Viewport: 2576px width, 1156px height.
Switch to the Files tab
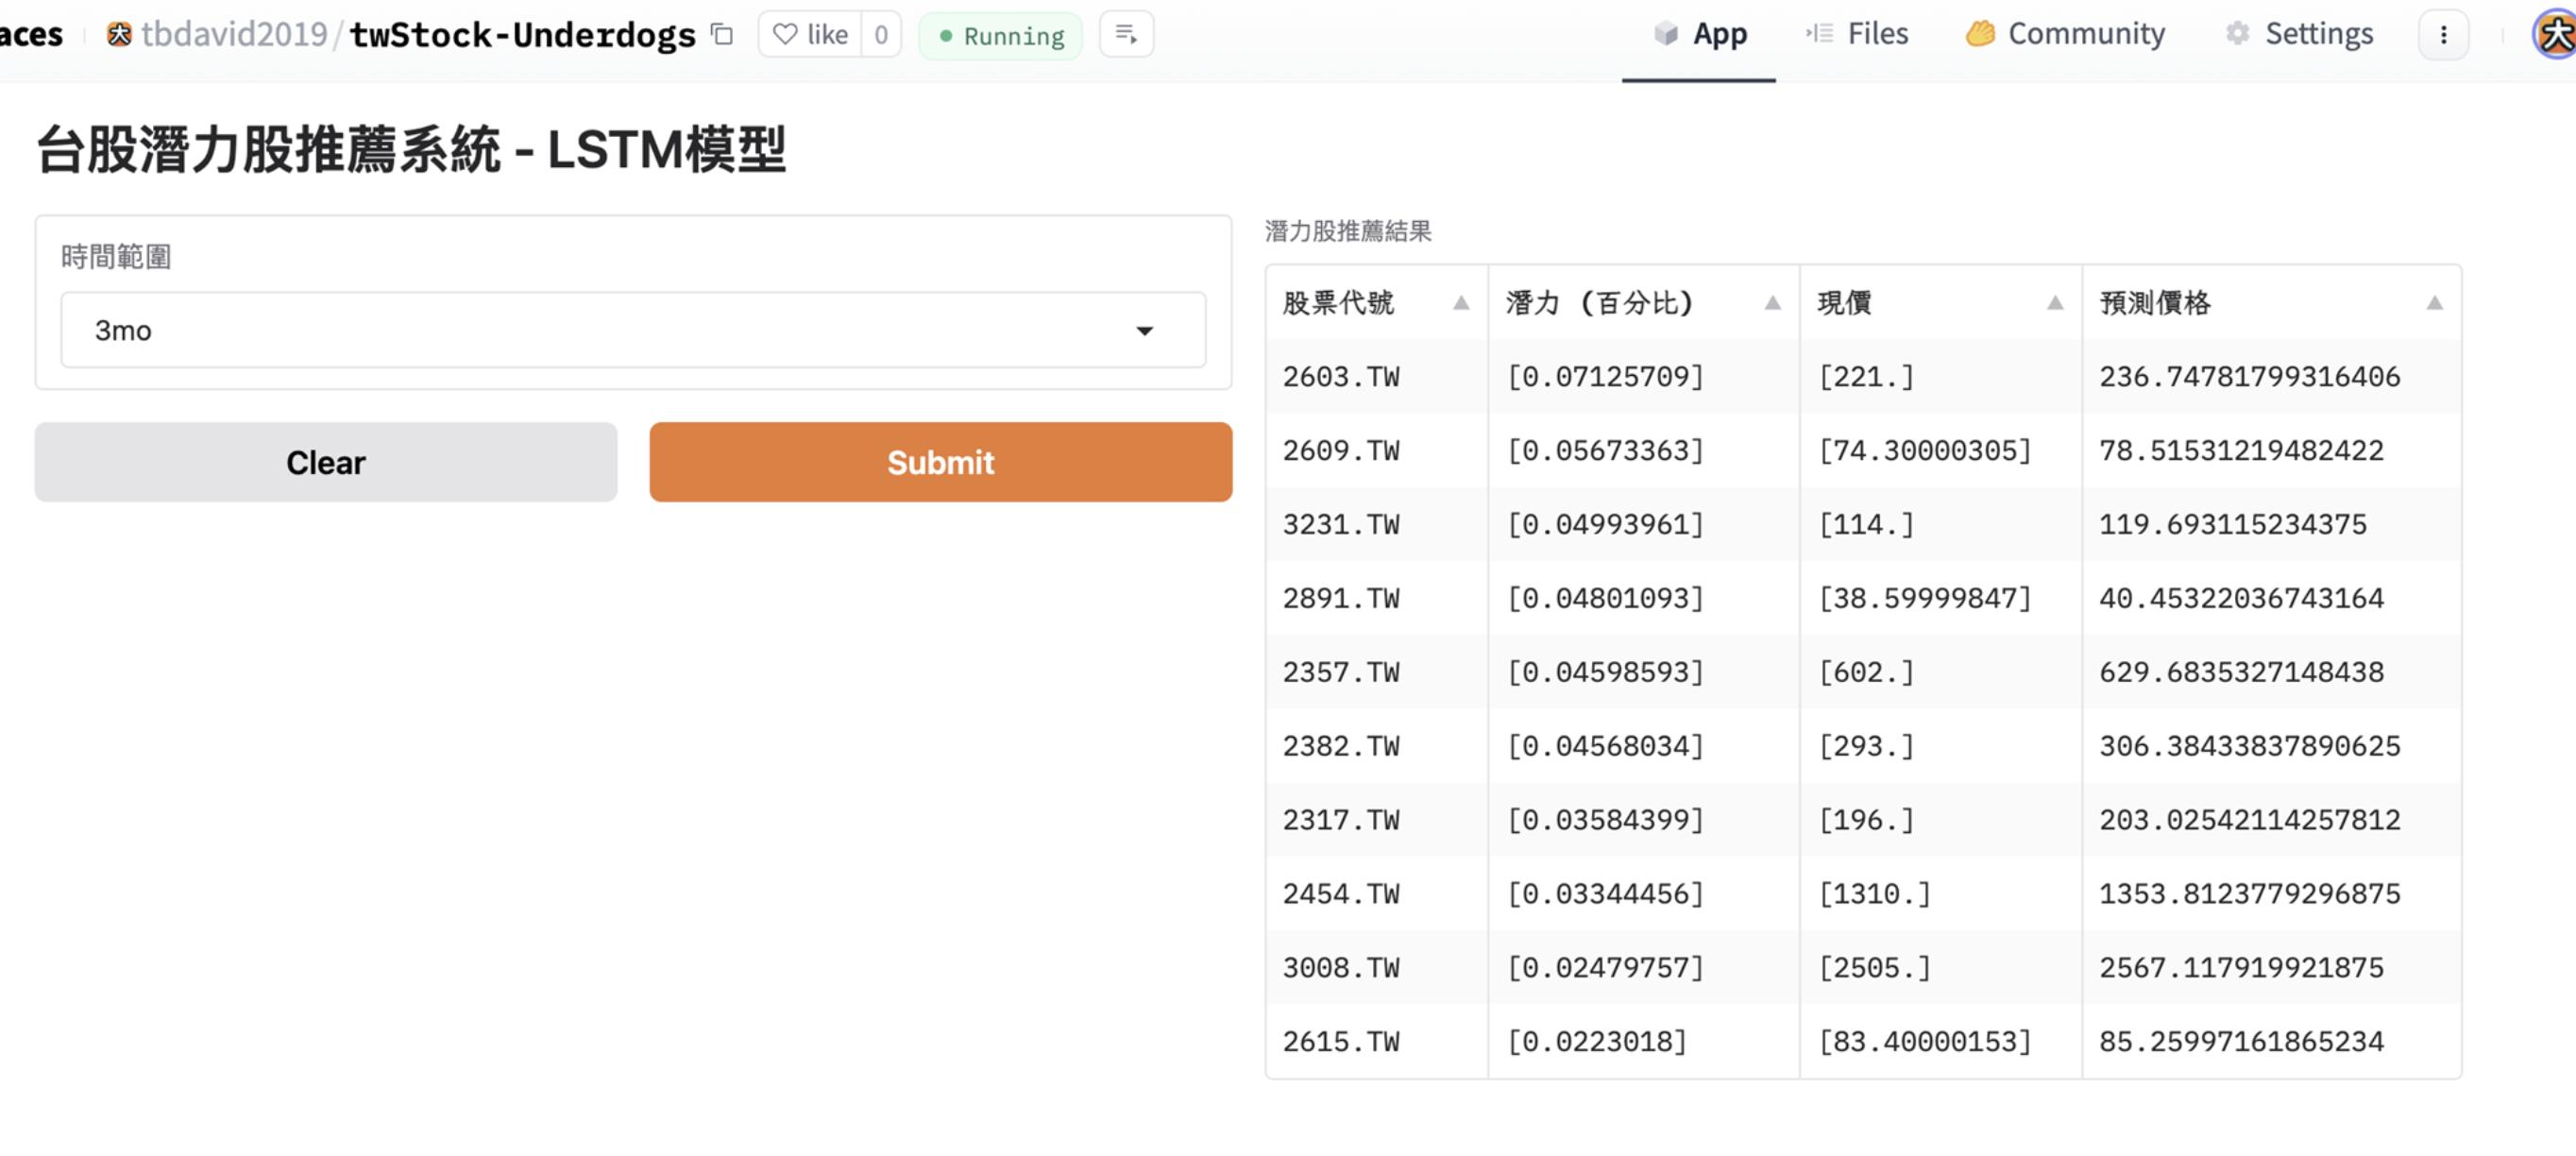1857,35
